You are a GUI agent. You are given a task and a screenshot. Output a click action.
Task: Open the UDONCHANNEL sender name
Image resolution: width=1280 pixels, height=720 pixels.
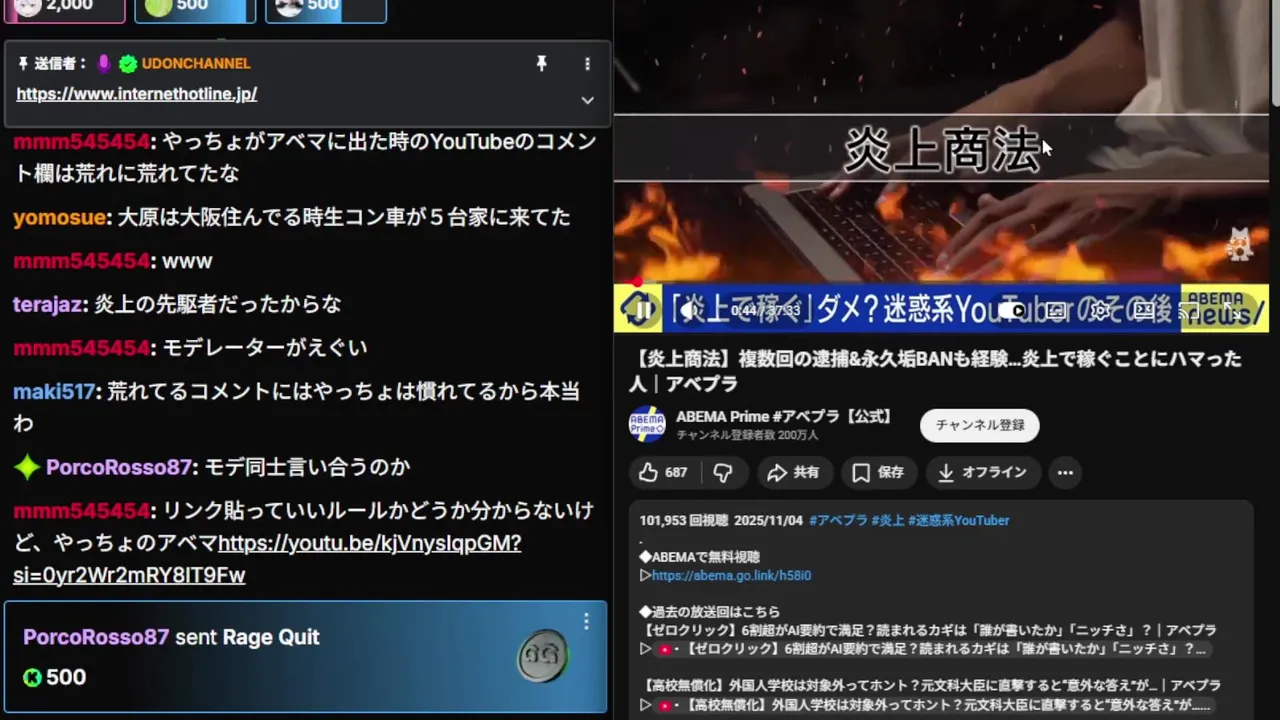pos(196,63)
